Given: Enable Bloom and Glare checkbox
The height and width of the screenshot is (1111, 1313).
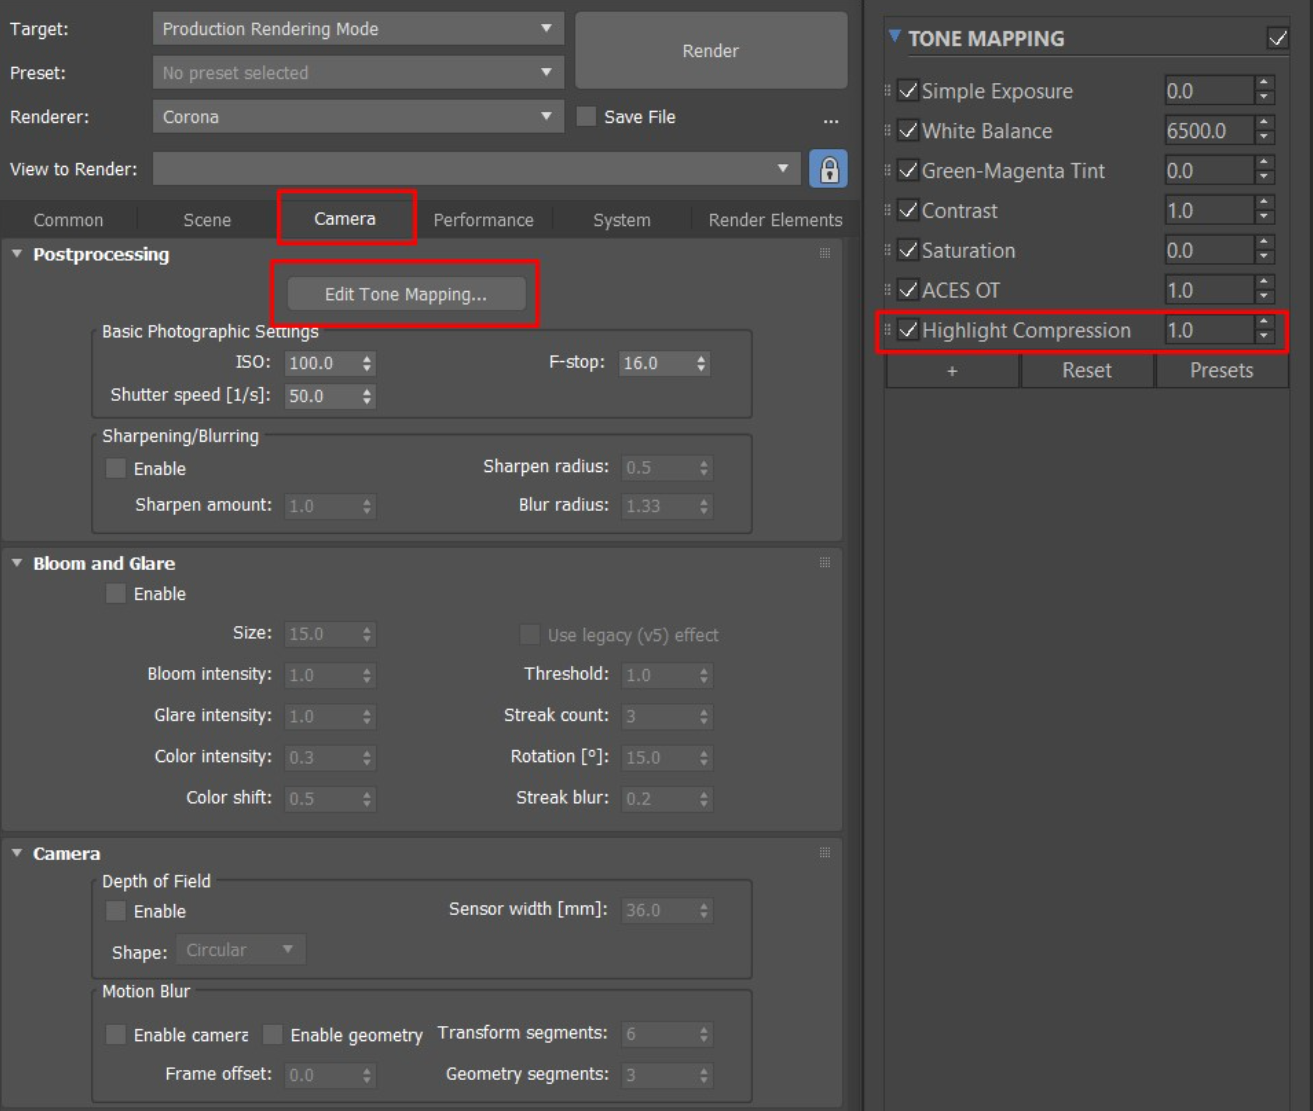Looking at the screenshot, I should 116,594.
